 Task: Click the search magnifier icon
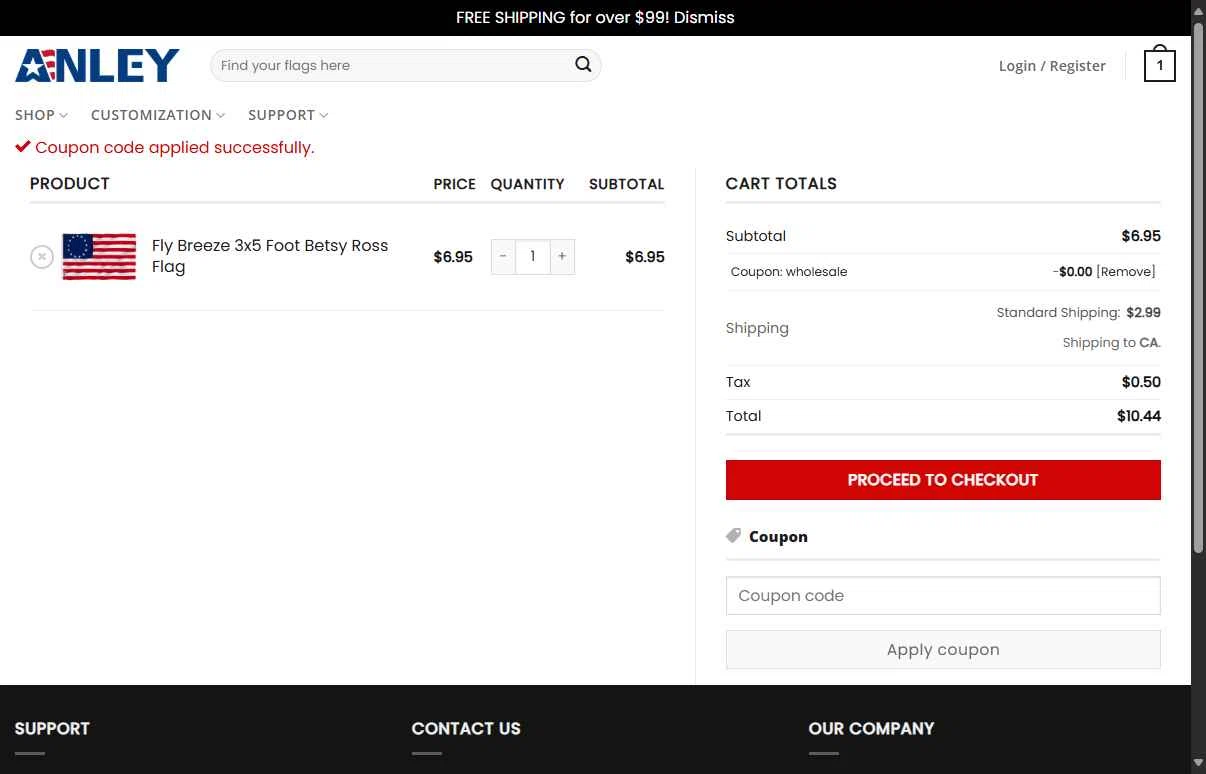[x=583, y=65]
